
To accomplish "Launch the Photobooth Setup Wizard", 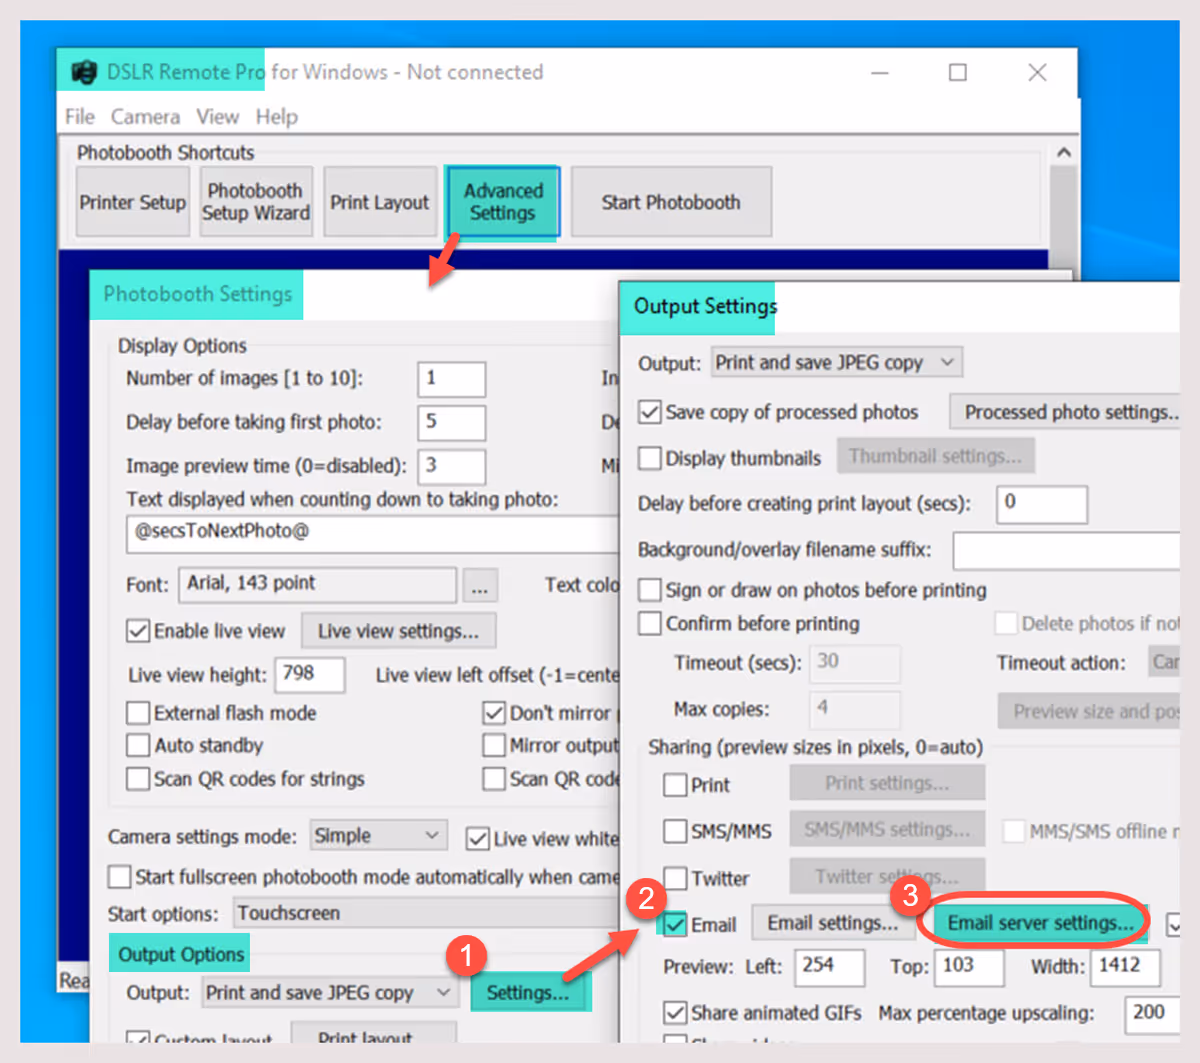I will pos(256,202).
